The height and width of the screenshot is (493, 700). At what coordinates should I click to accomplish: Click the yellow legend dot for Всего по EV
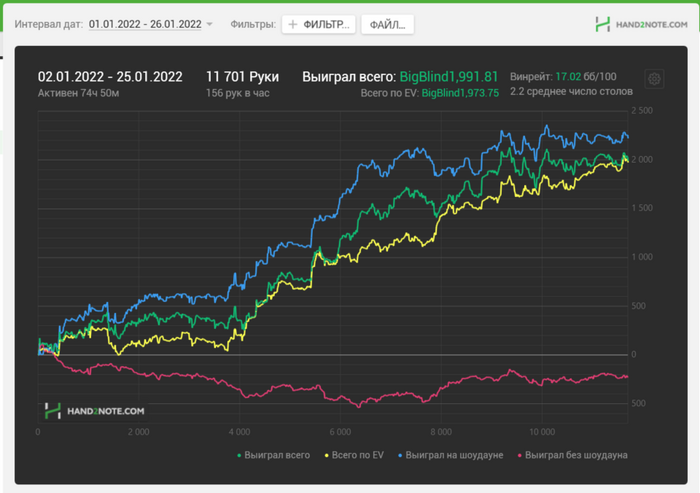[327, 455]
